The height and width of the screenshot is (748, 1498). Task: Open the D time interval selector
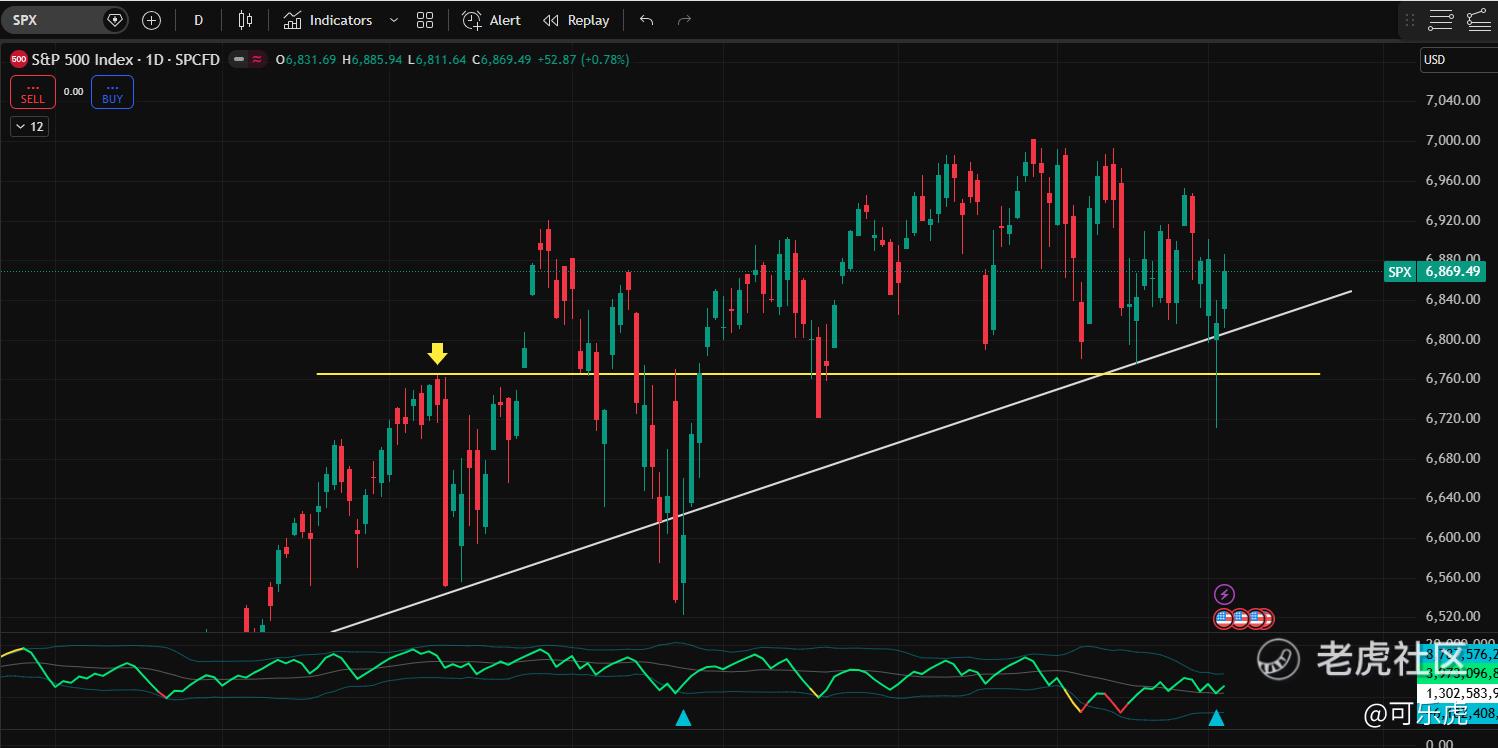(199, 20)
